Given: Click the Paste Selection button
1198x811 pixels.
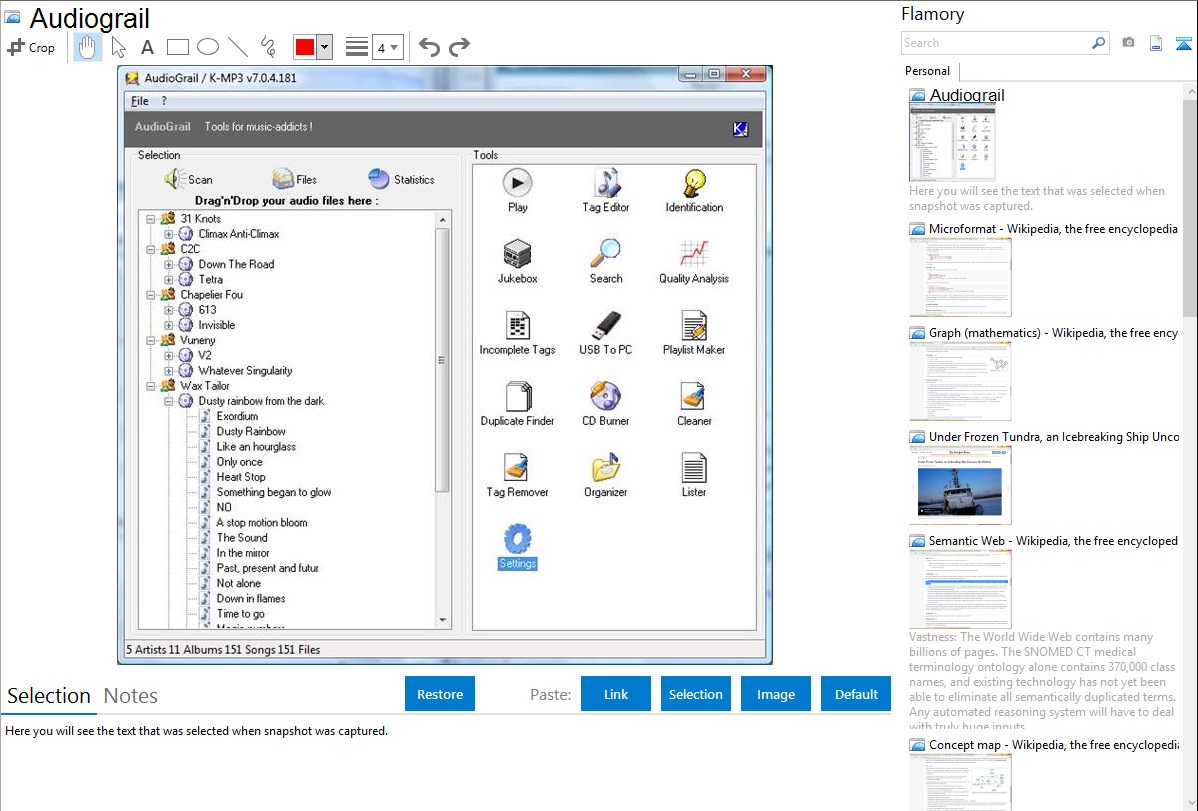Looking at the screenshot, I should (x=695, y=694).
